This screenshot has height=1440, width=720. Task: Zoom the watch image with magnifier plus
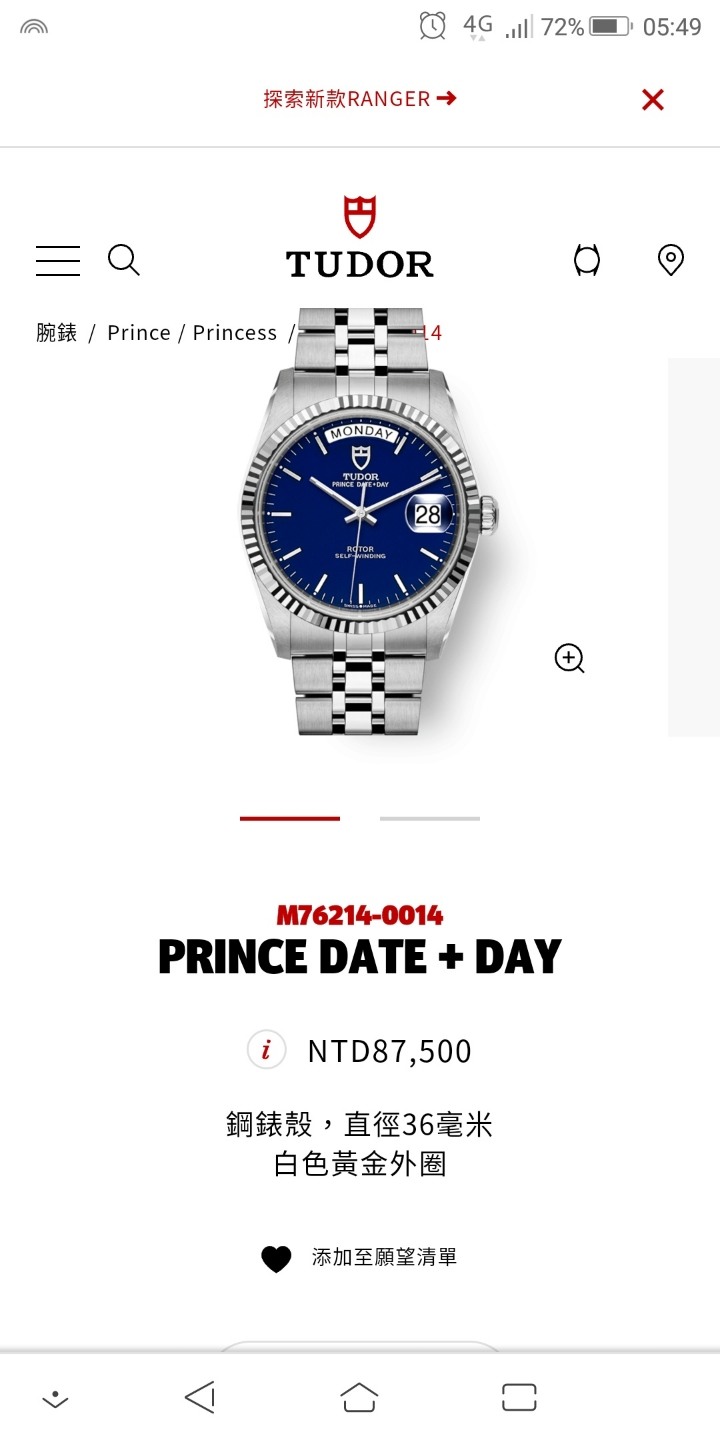569,658
